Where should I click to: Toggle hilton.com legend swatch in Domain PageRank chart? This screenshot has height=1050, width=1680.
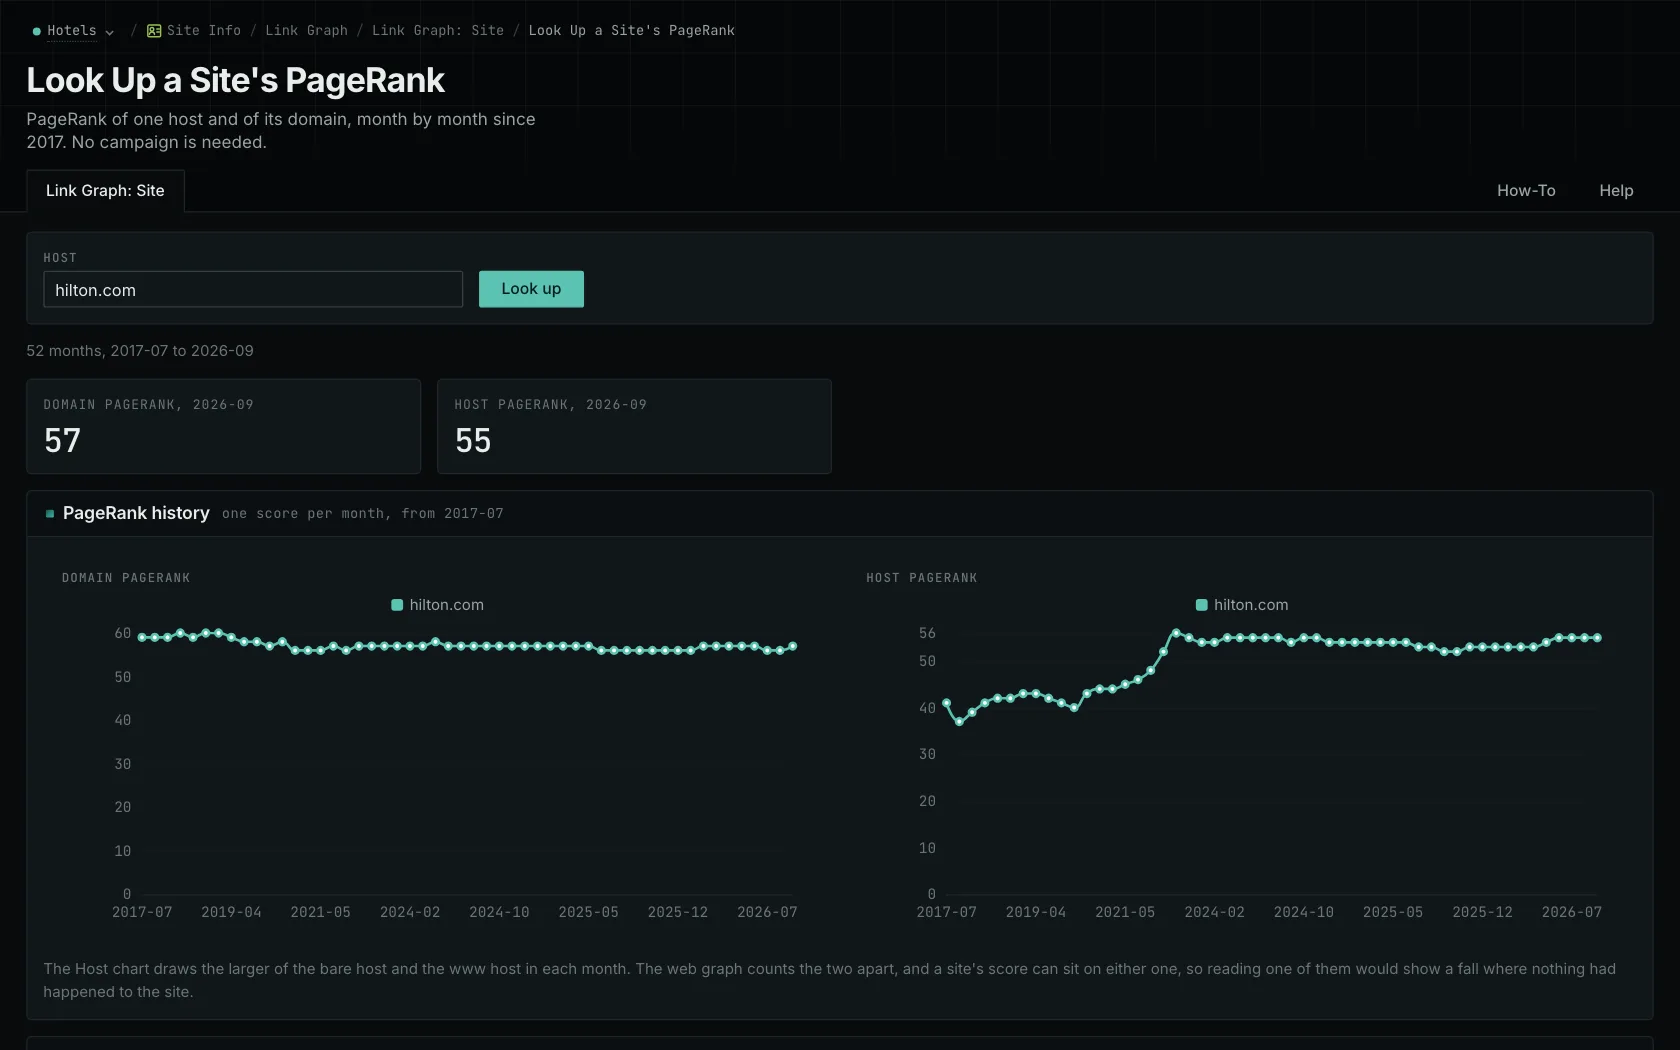tap(397, 605)
